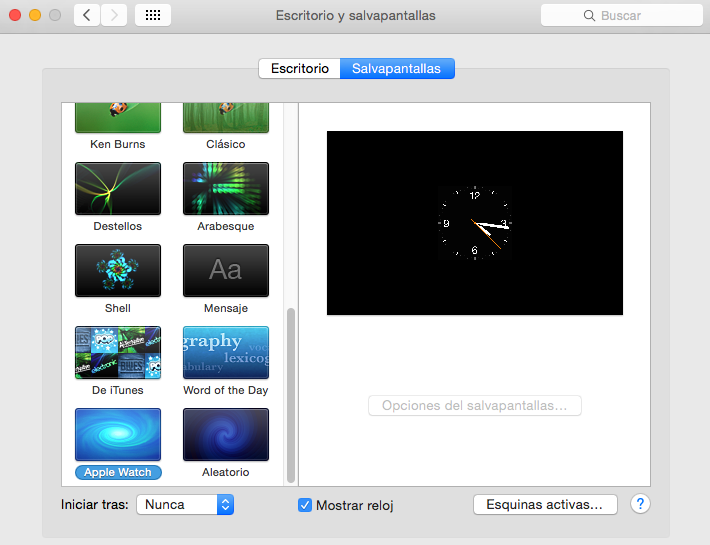Screen dimensions: 710x545
Task: Choose the Aleatorio screensaver thumbnail
Action: [x=226, y=435]
